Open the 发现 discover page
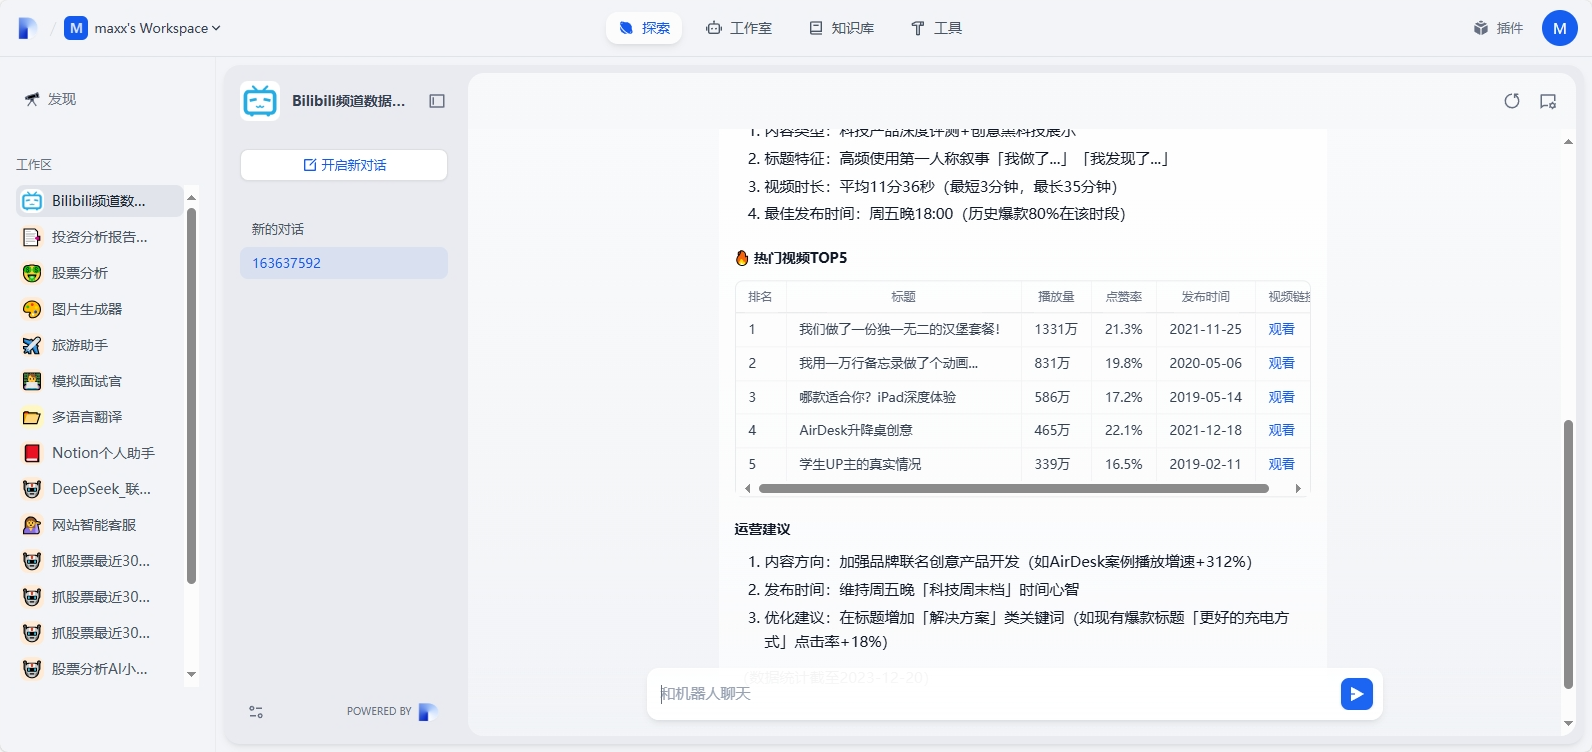Viewport: 1592px width, 752px height. 50,99
